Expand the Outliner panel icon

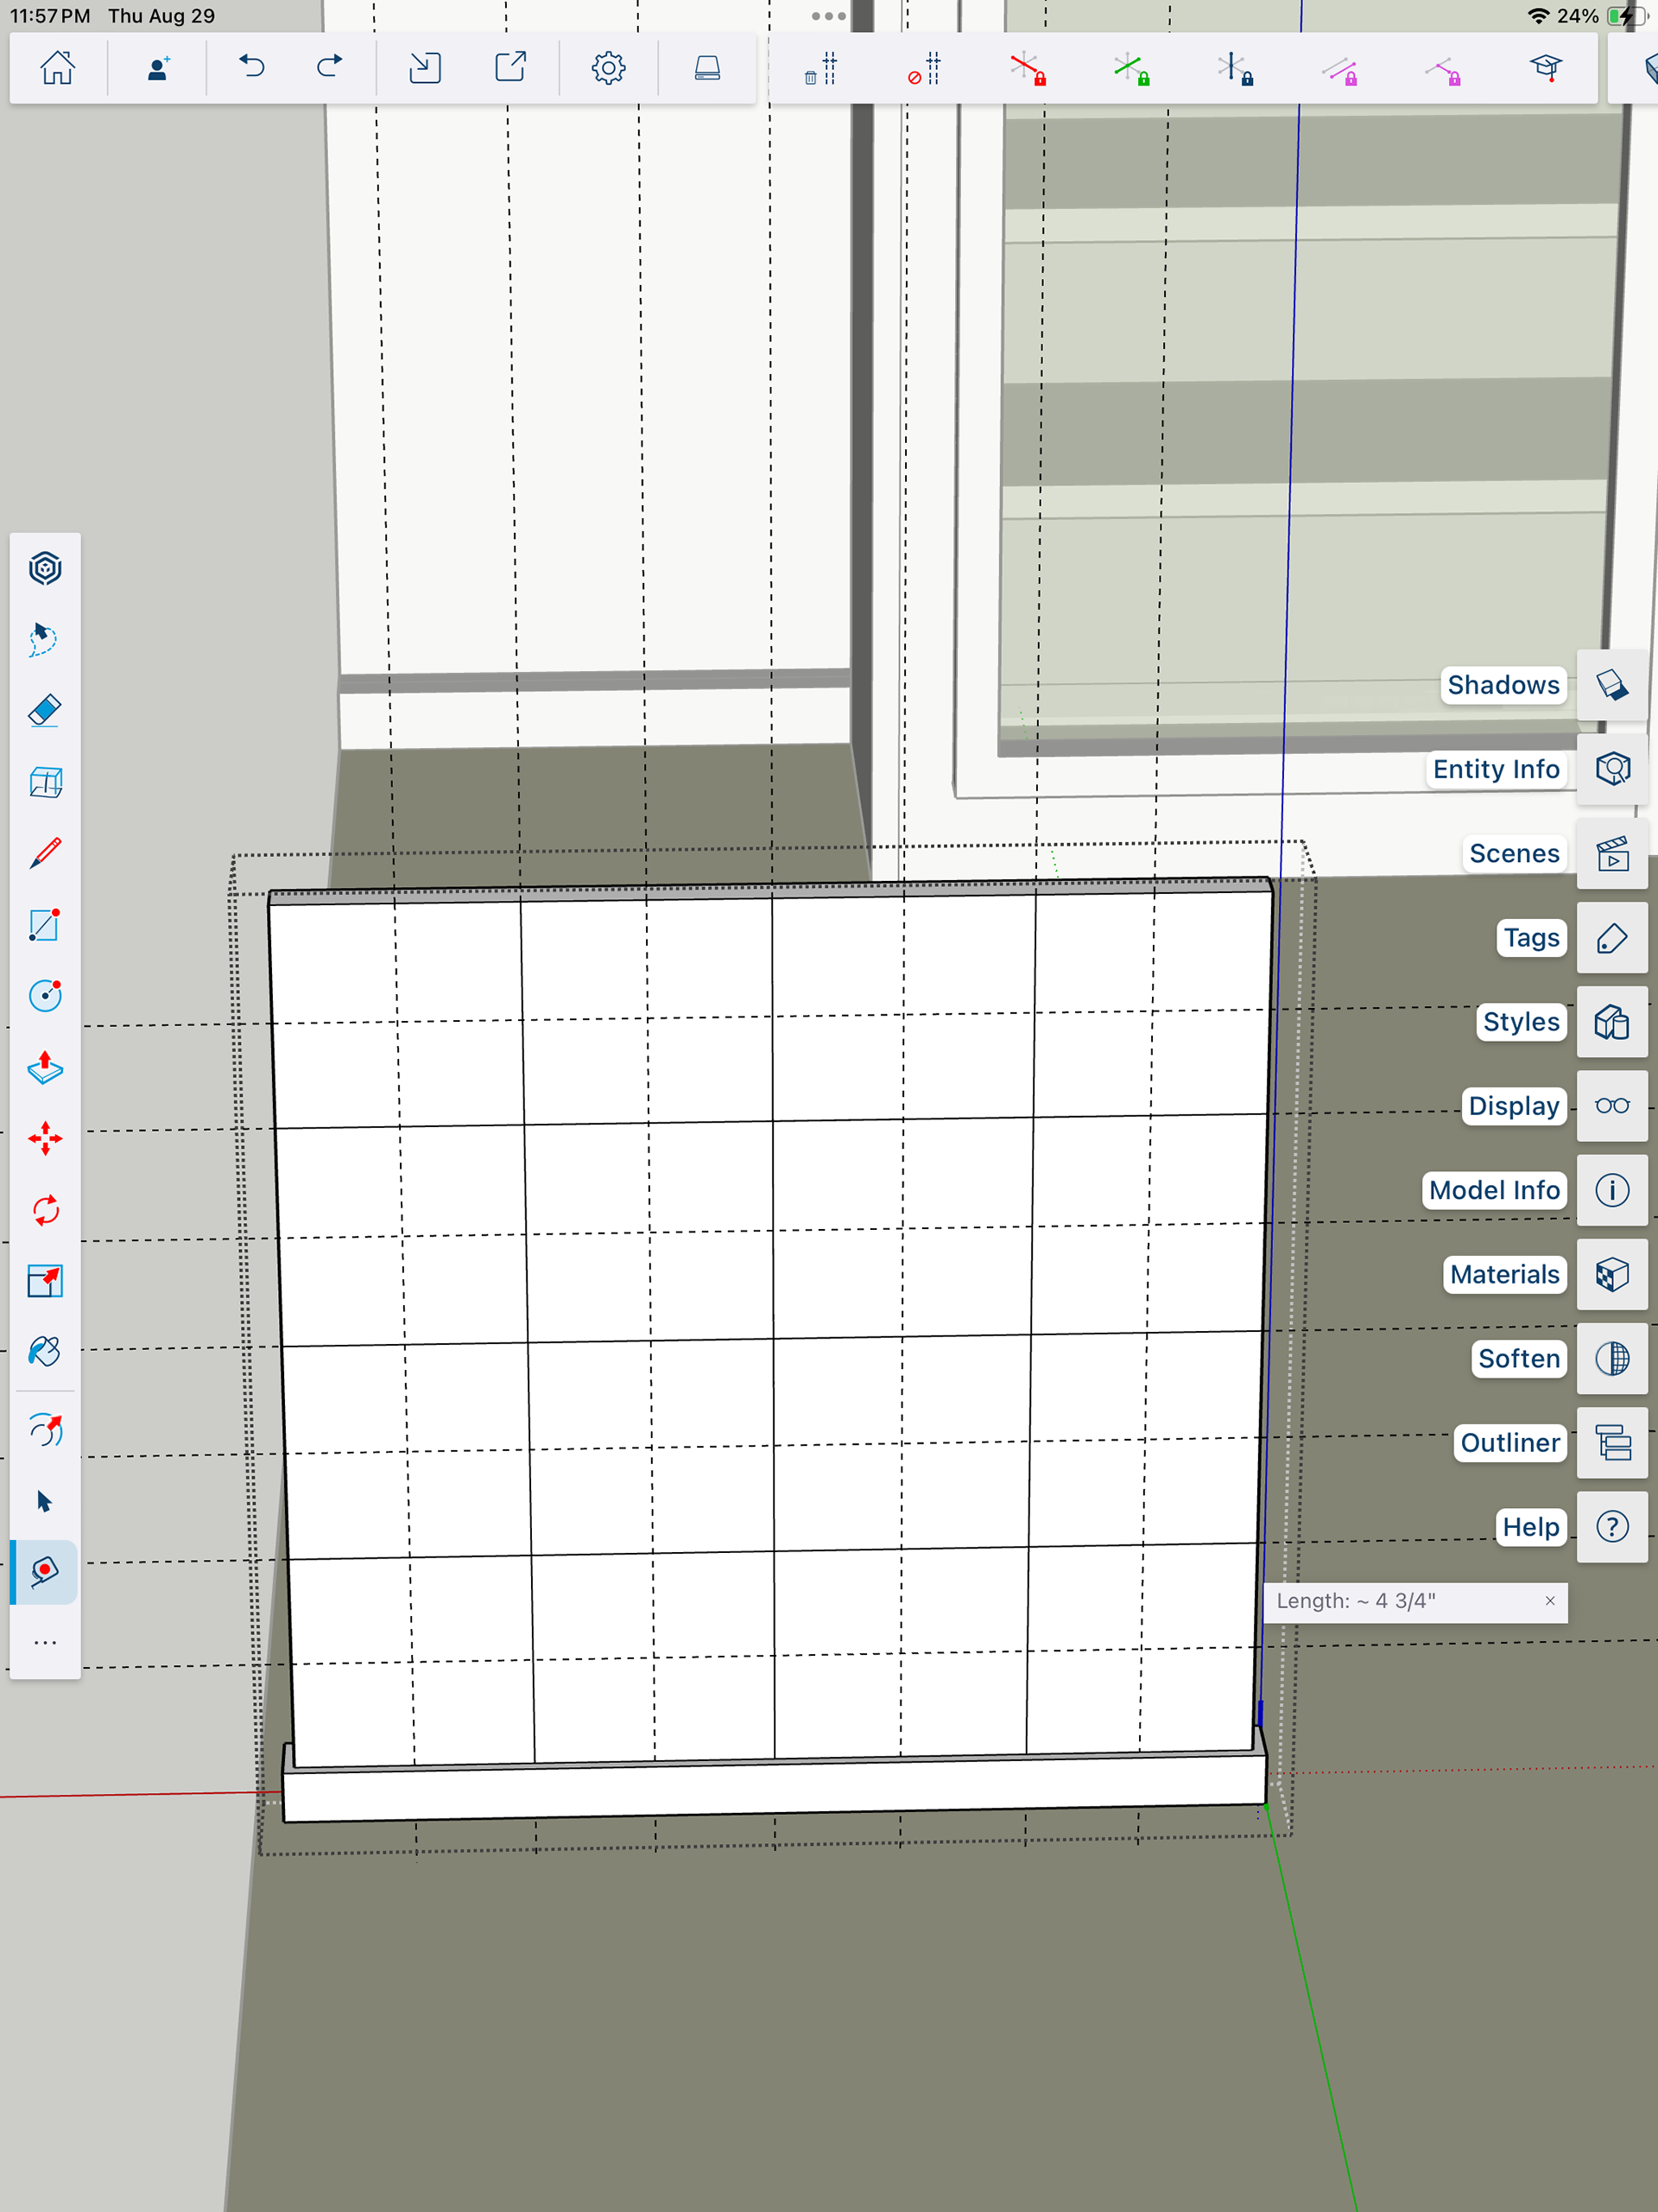pyautogui.click(x=1612, y=1443)
